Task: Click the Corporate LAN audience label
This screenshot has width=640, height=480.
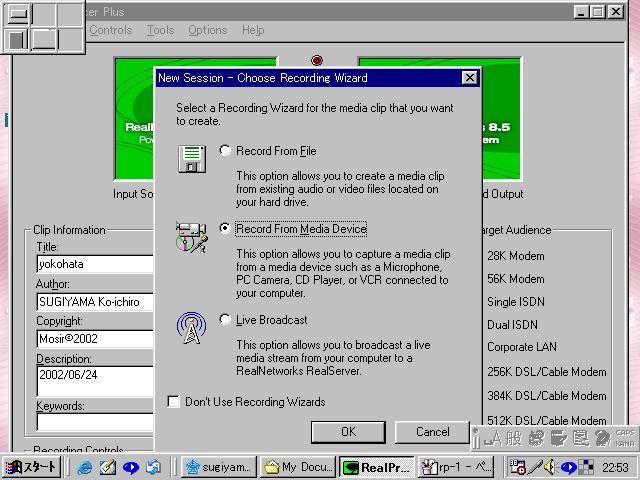Action: click(522, 347)
